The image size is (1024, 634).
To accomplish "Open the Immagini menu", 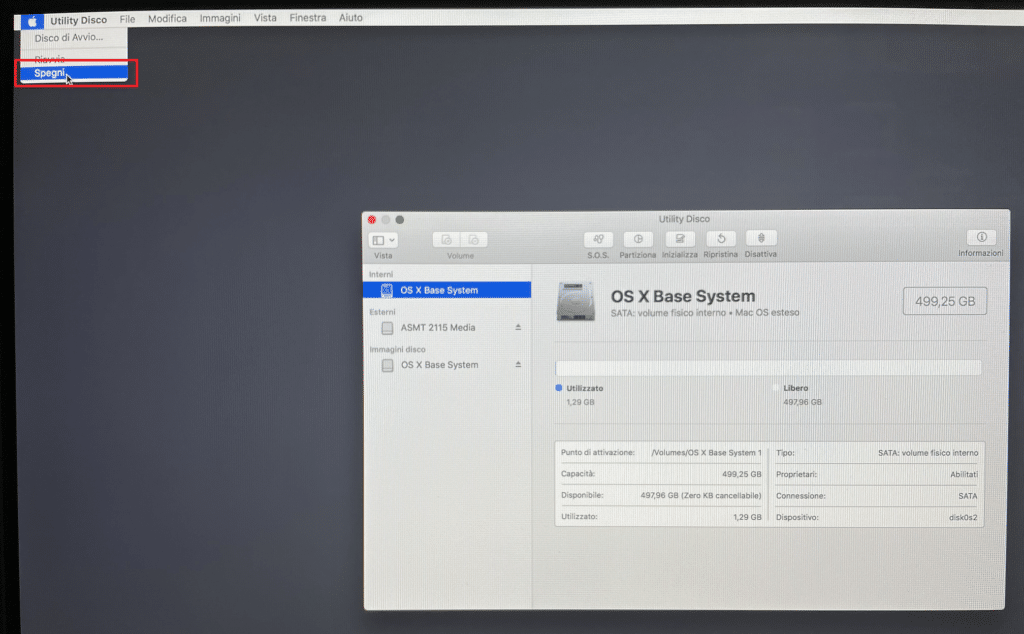I will (x=220, y=18).
